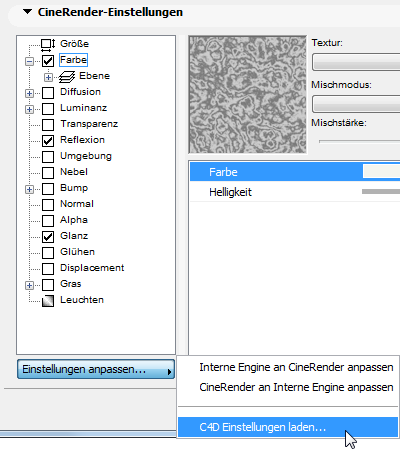This screenshot has width=400, height=451.
Task: Click the Leuchten gradient icon
Action: (48, 301)
